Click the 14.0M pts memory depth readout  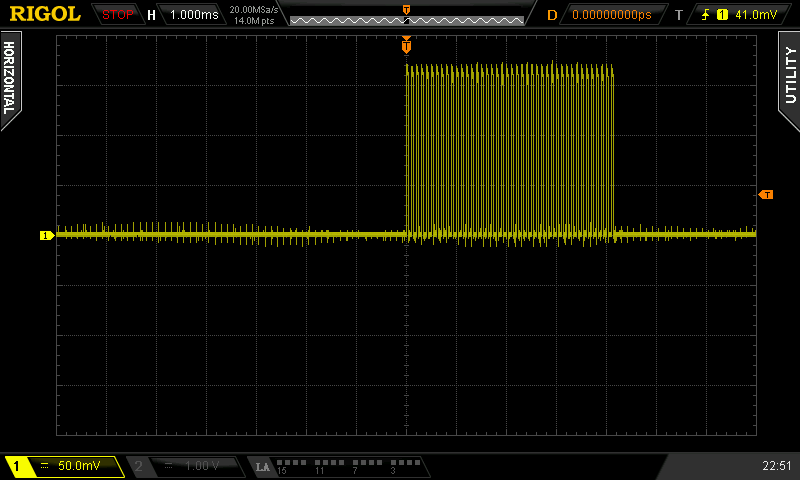coord(254,21)
